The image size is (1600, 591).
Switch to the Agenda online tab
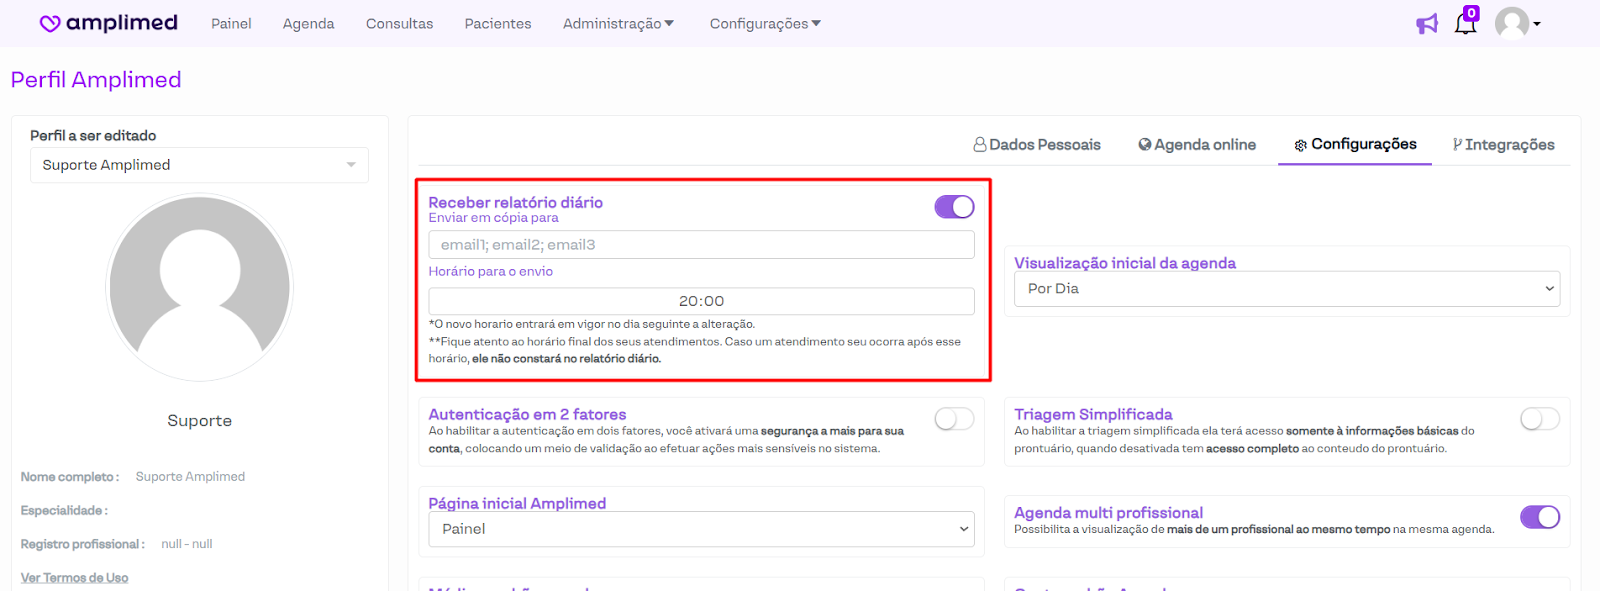(1197, 145)
